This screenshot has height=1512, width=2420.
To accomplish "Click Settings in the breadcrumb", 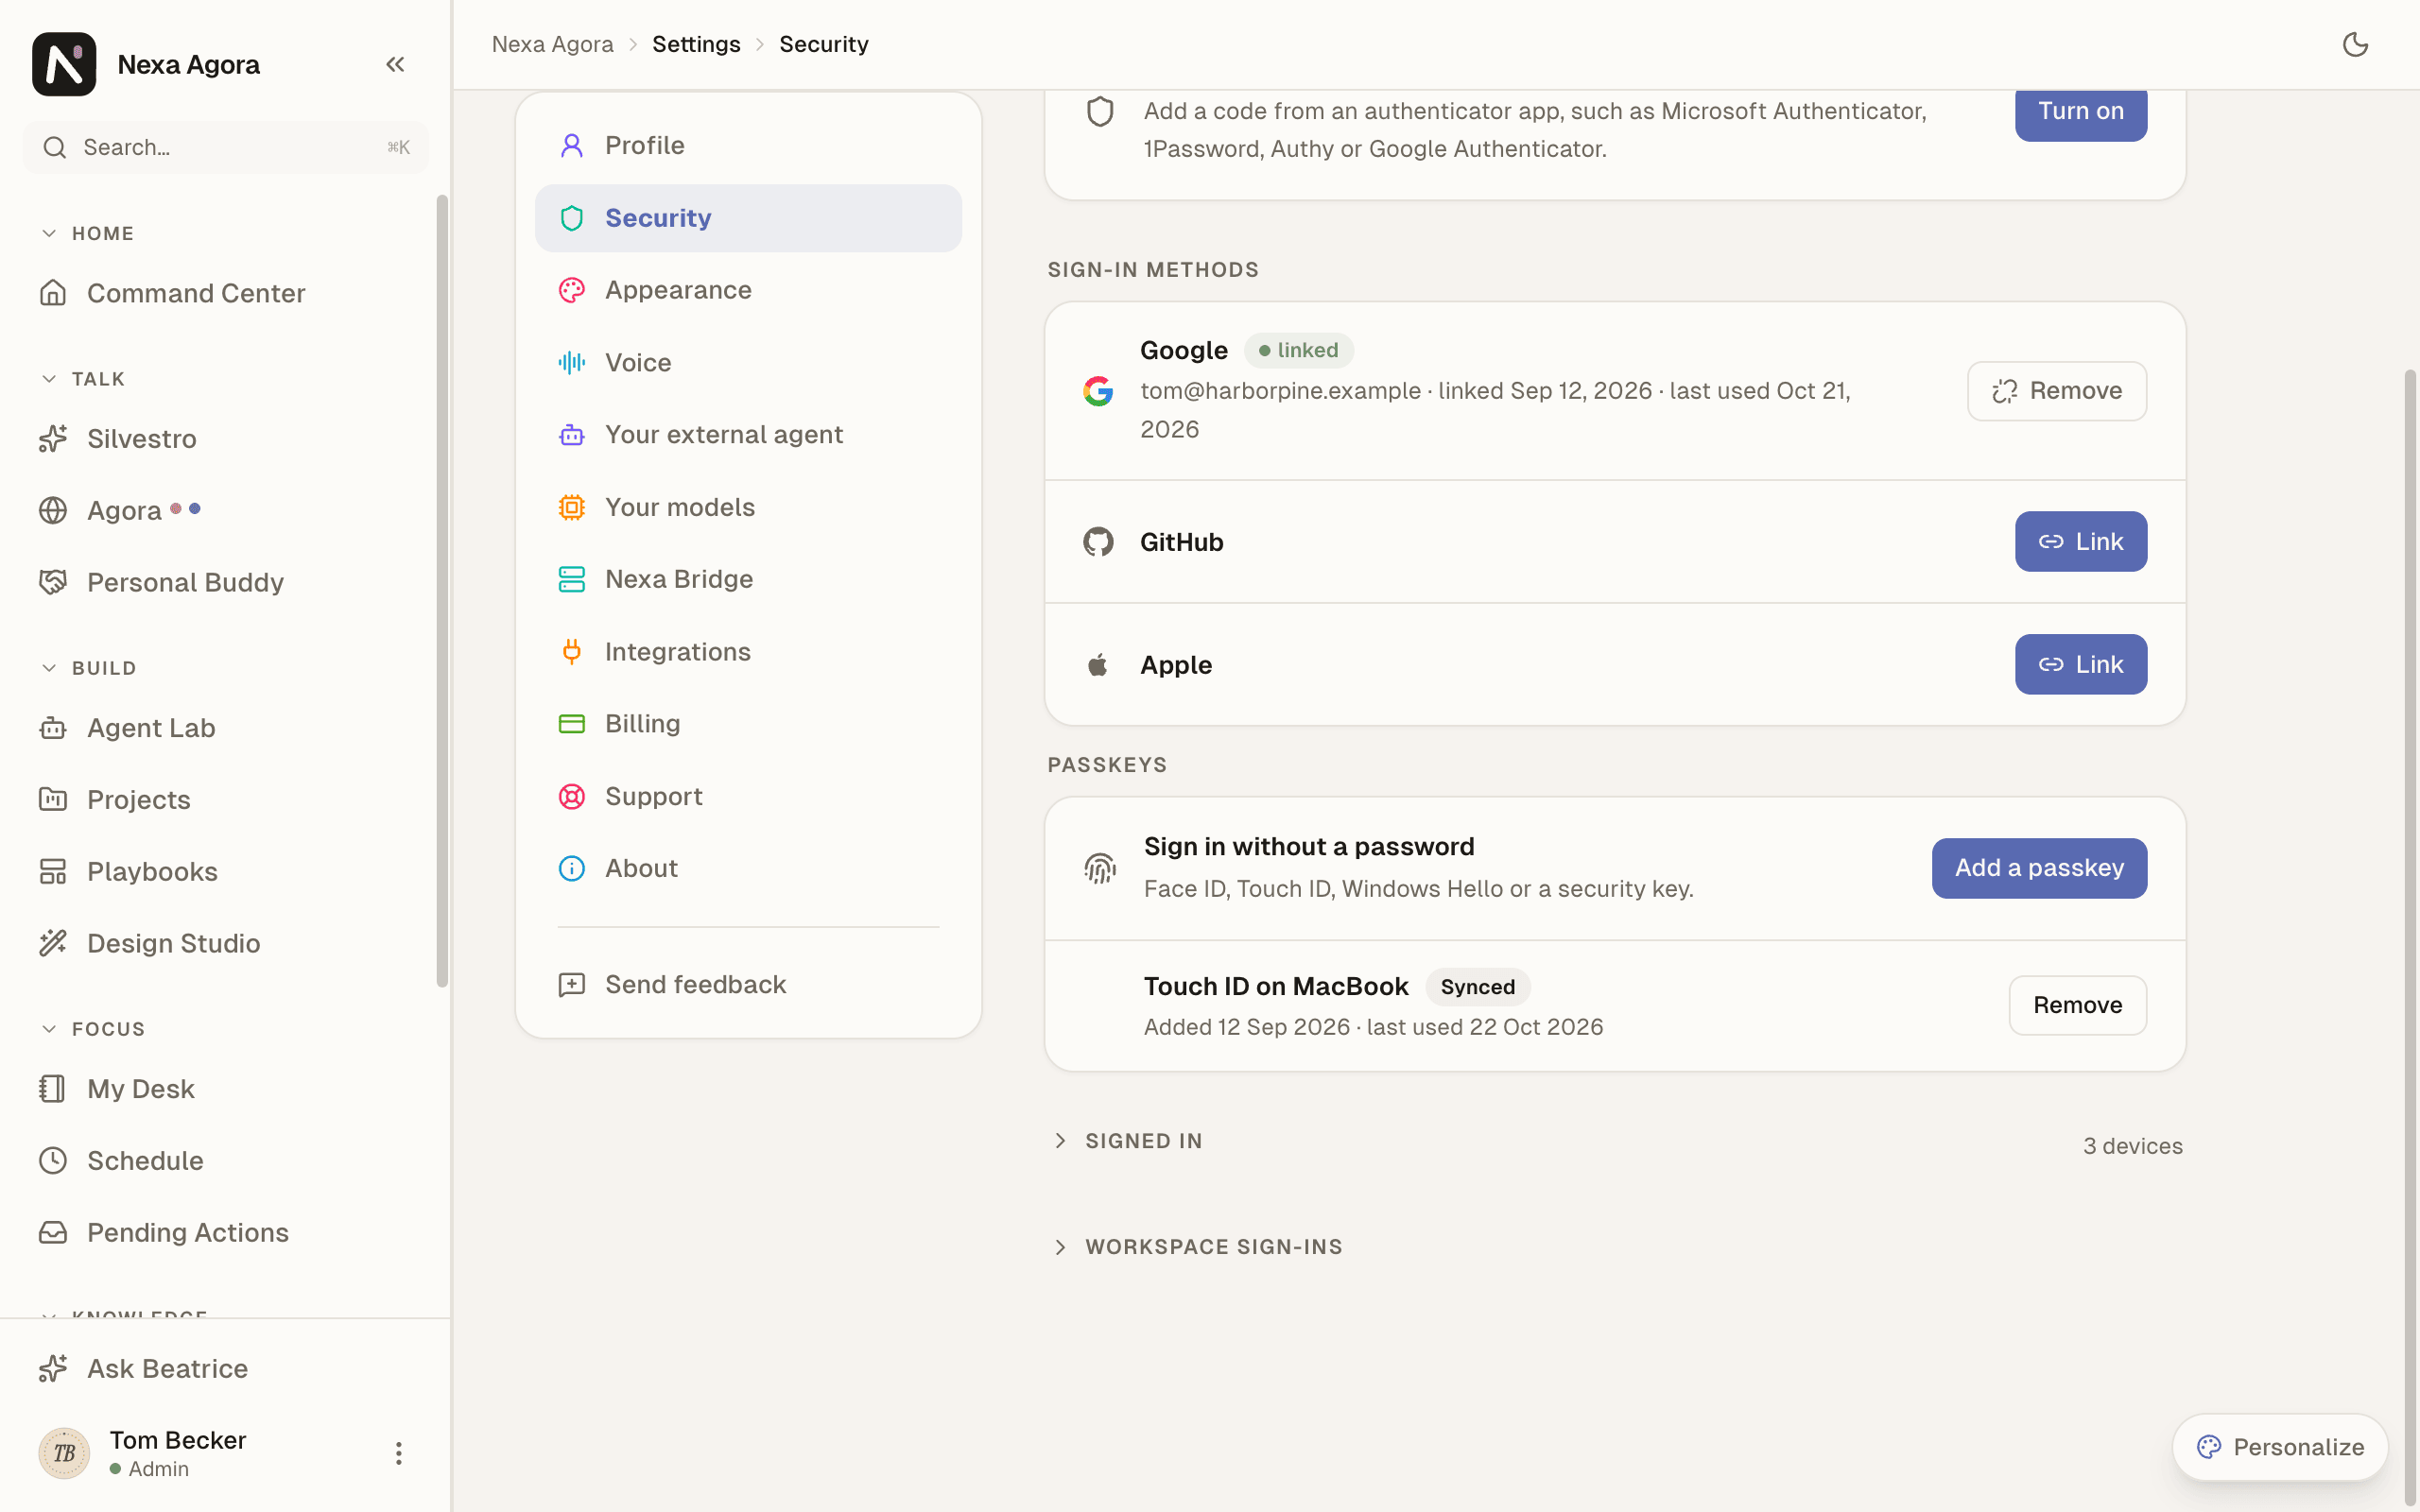I will point(696,44).
